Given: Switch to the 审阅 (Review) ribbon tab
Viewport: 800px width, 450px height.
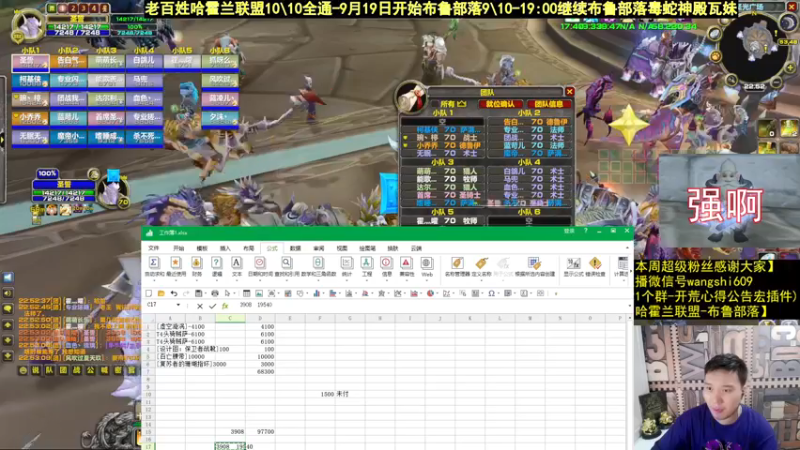Looking at the screenshot, I should coord(319,248).
